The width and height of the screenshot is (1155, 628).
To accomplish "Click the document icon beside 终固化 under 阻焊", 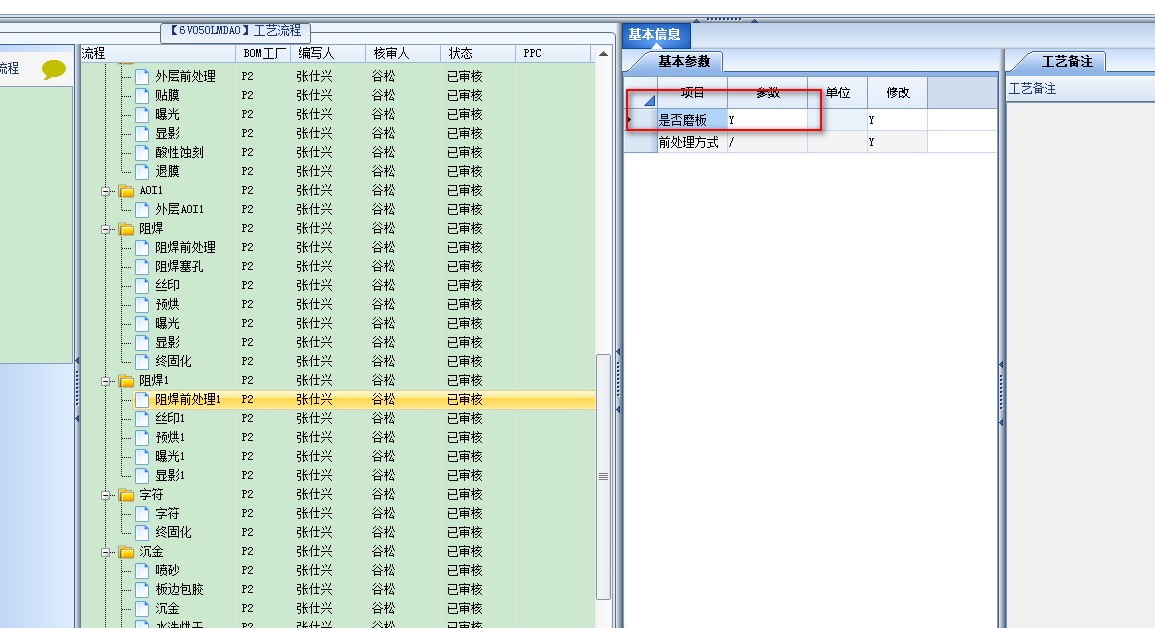I will pyautogui.click(x=143, y=361).
